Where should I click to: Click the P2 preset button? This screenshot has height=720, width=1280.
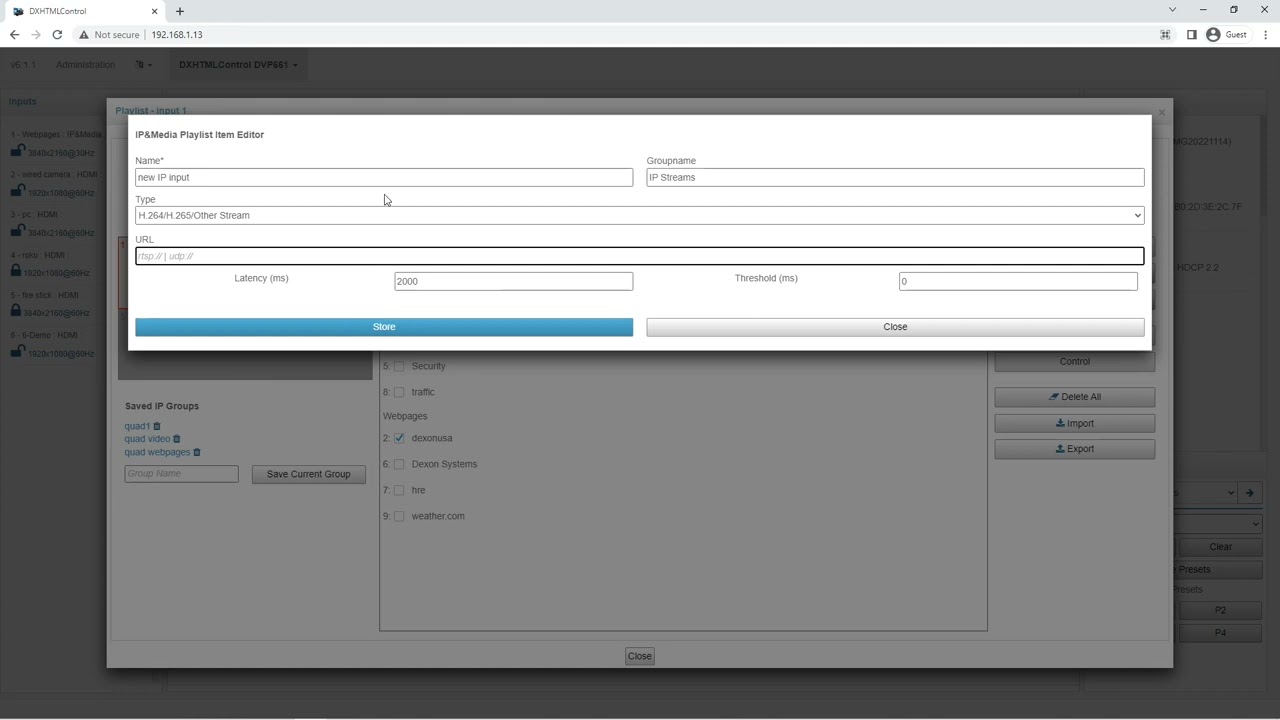1220,610
